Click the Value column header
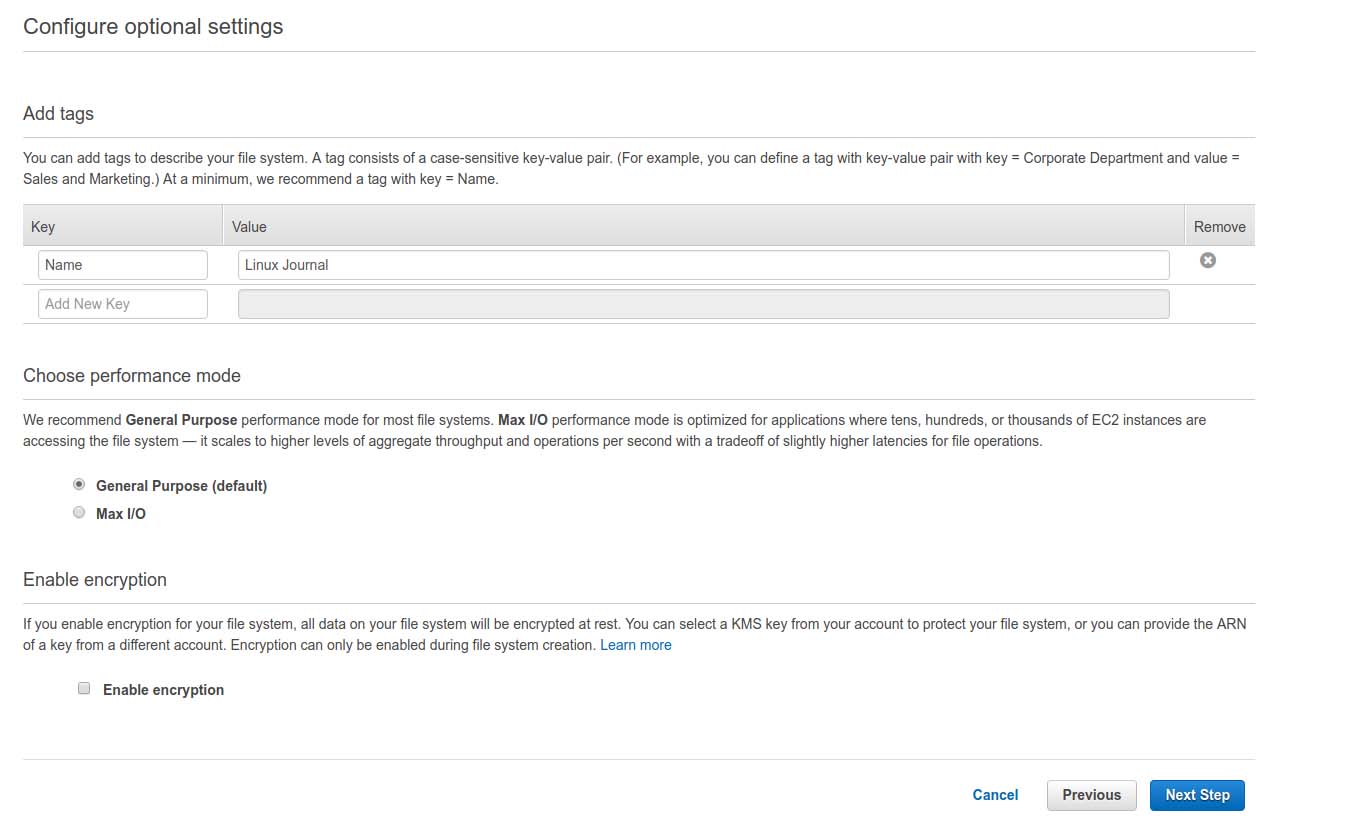Image resolution: width=1367 pixels, height=824 pixels. pyautogui.click(x=249, y=227)
